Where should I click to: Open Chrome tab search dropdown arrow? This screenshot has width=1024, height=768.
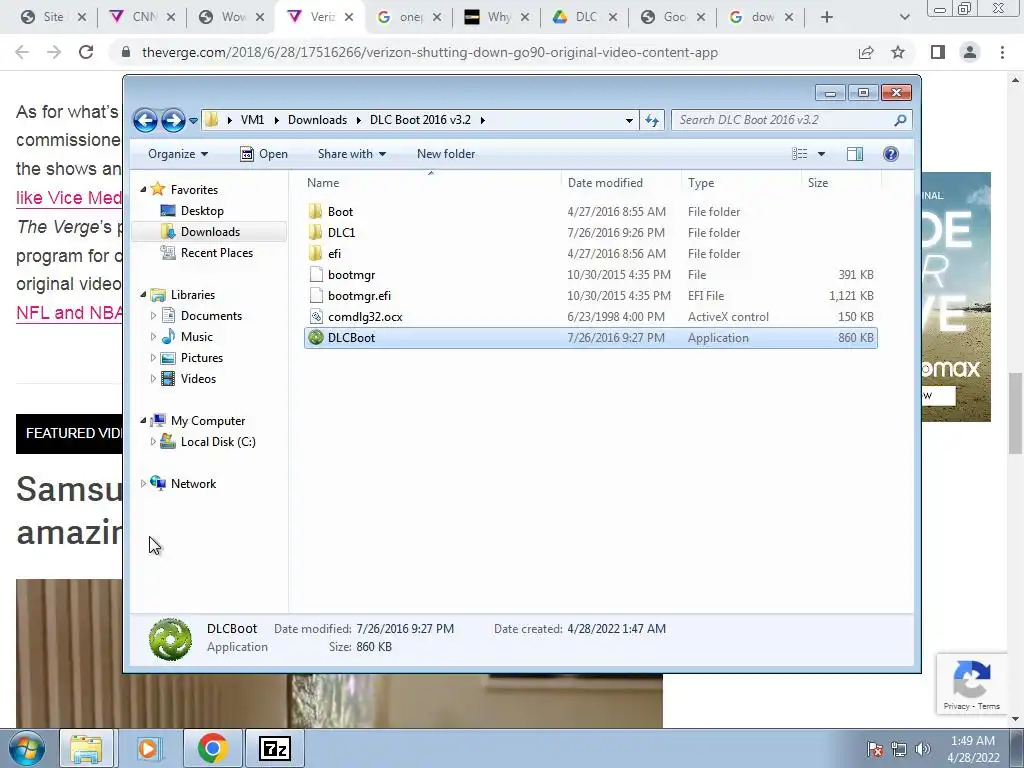(904, 17)
